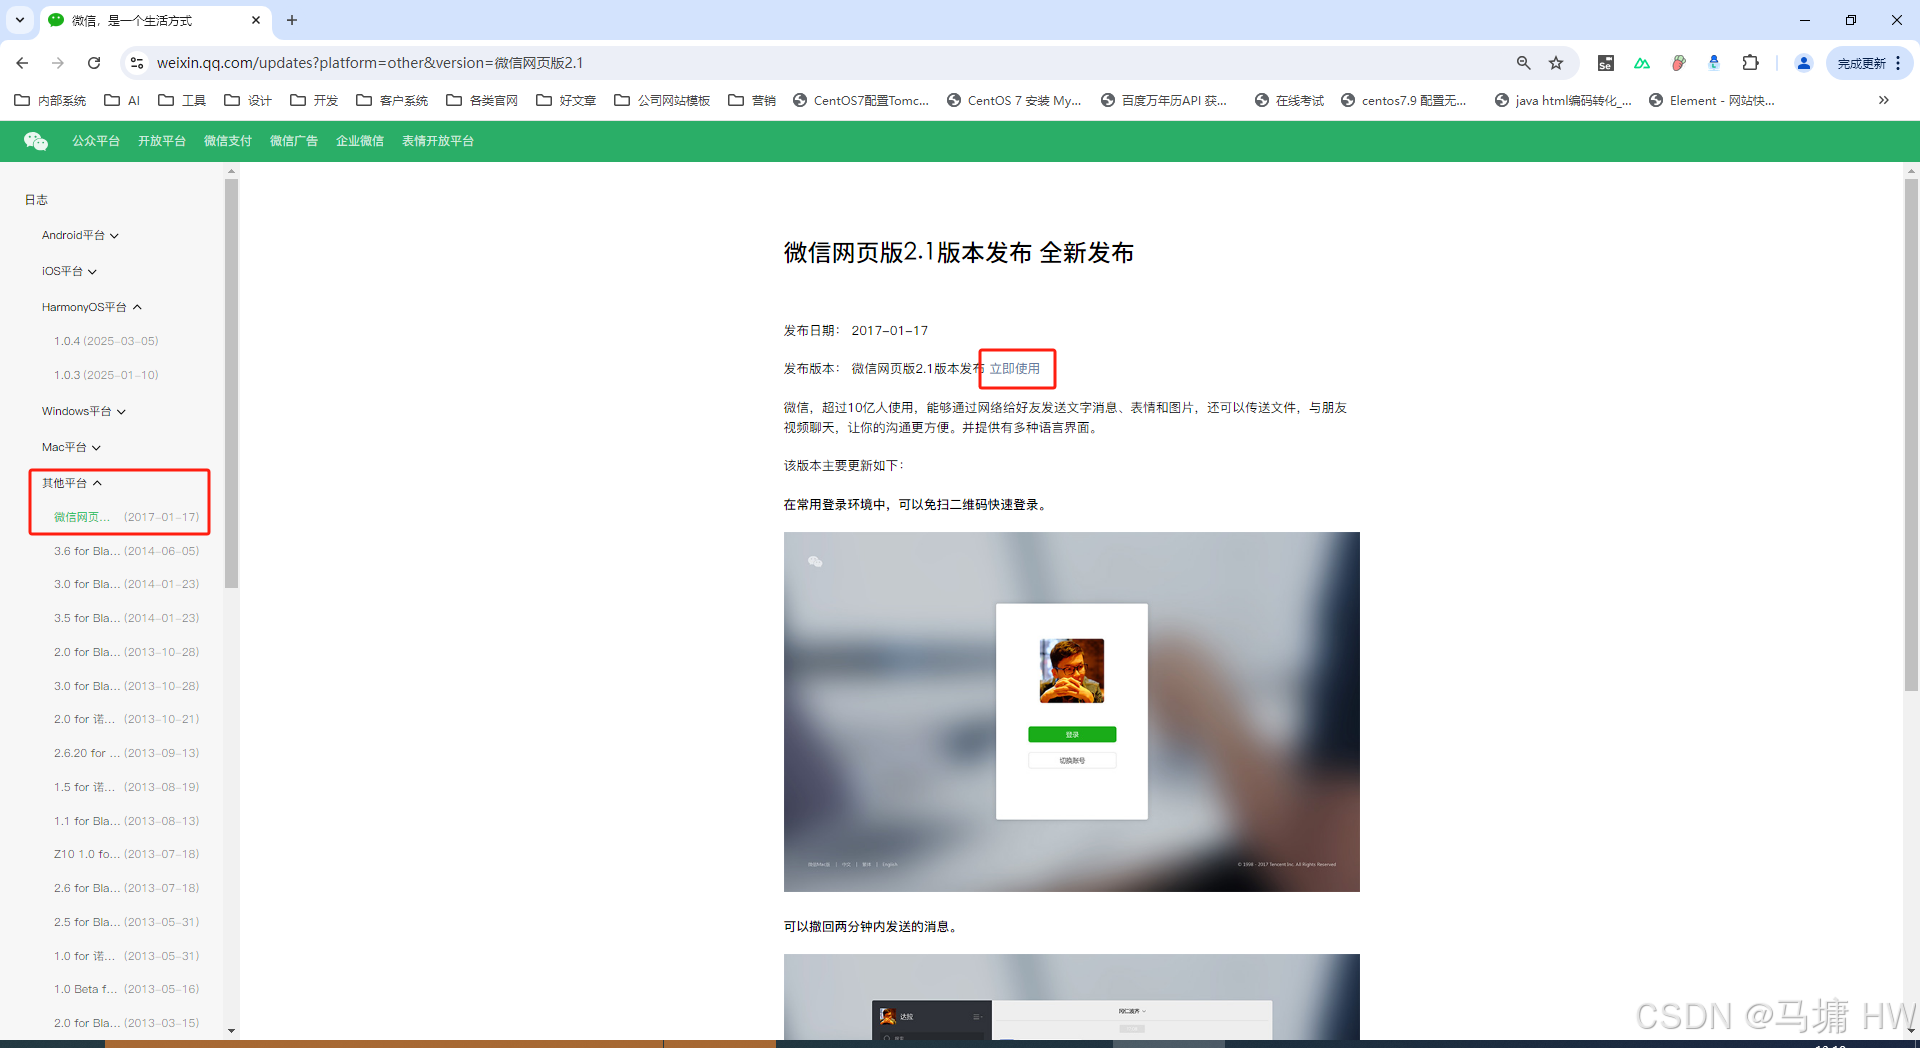Image resolution: width=1920 pixels, height=1048 pixels.
Task: Select the 1.0.4 (2025-03-05) version entry
Action: tap(106, 341)
